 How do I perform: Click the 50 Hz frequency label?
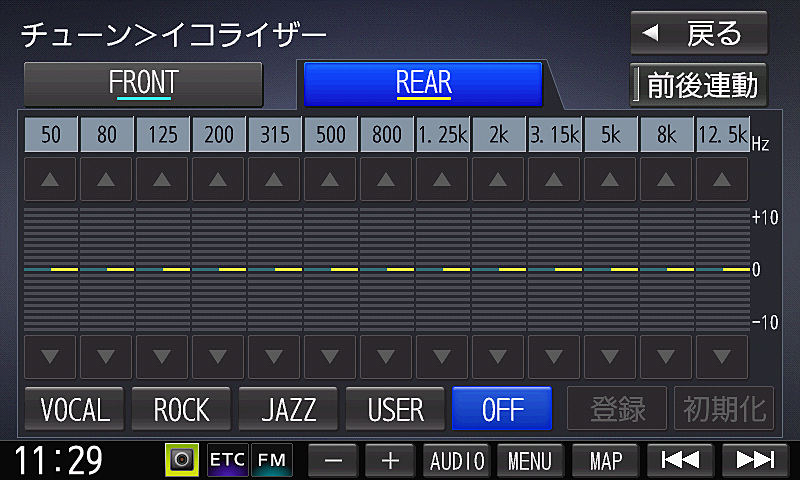pos(51,135)
